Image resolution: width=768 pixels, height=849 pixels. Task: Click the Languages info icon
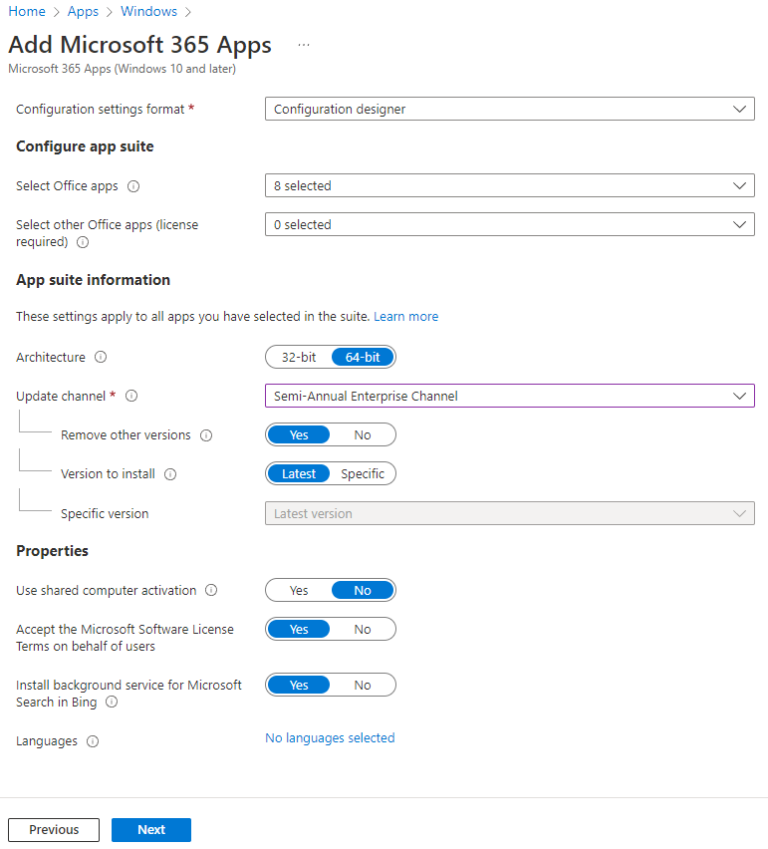coord(93,741)
